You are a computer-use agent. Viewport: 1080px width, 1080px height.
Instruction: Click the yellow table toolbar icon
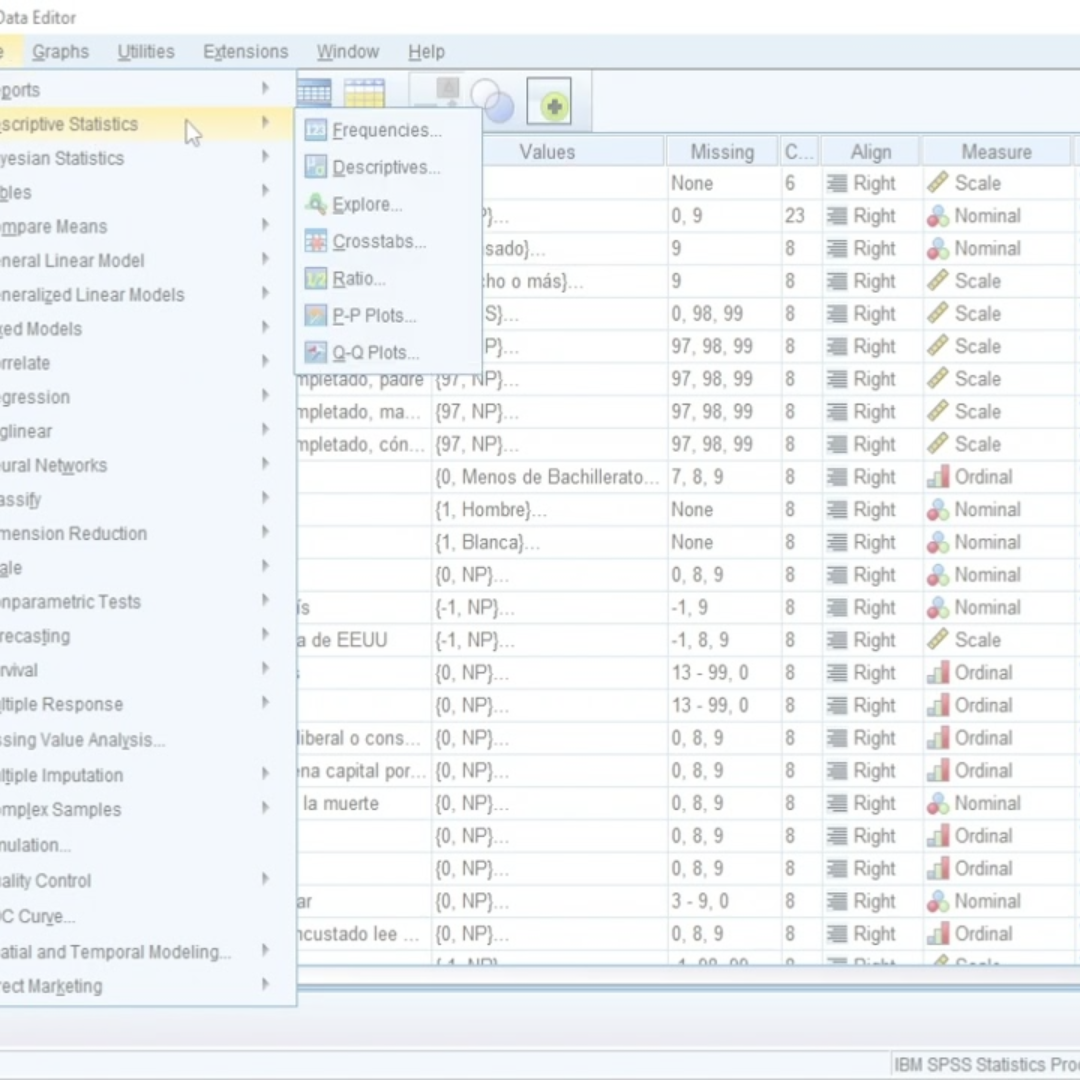coord(364,94)
